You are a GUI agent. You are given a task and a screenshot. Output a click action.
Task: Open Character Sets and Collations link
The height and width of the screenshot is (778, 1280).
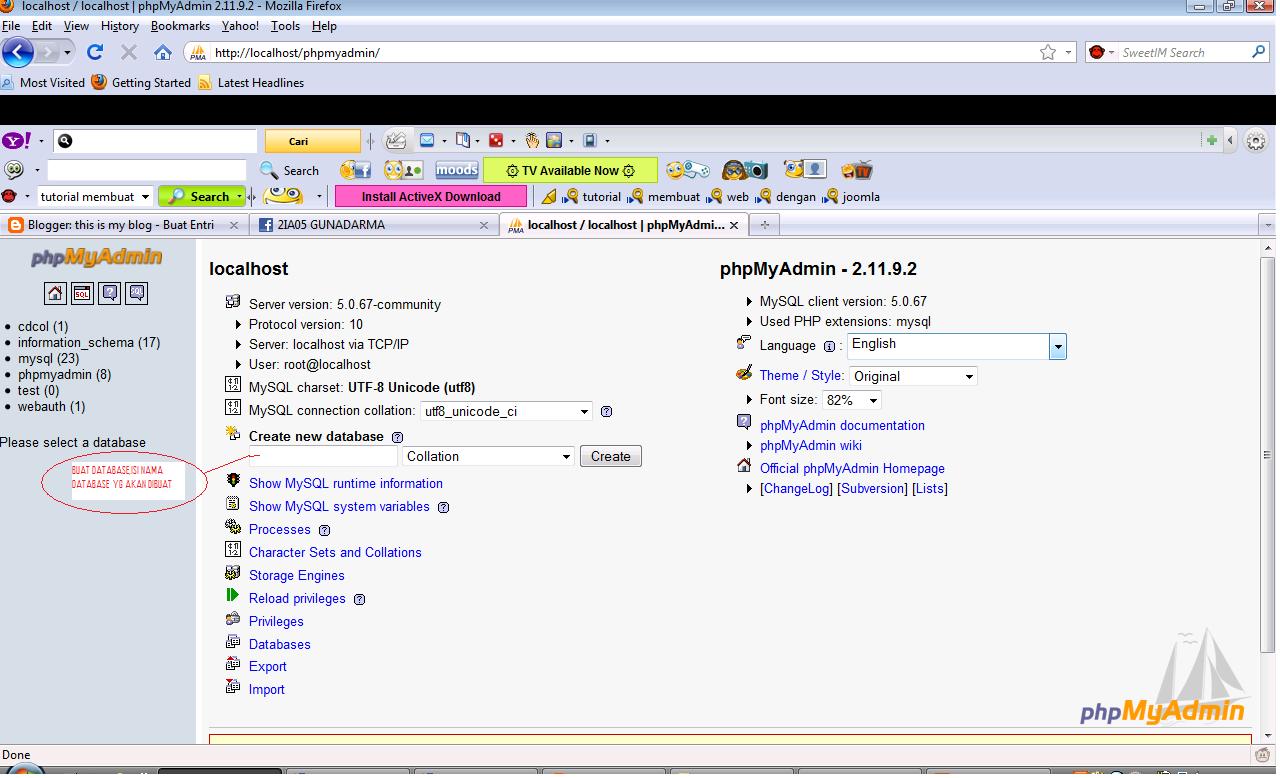point(335,553)
